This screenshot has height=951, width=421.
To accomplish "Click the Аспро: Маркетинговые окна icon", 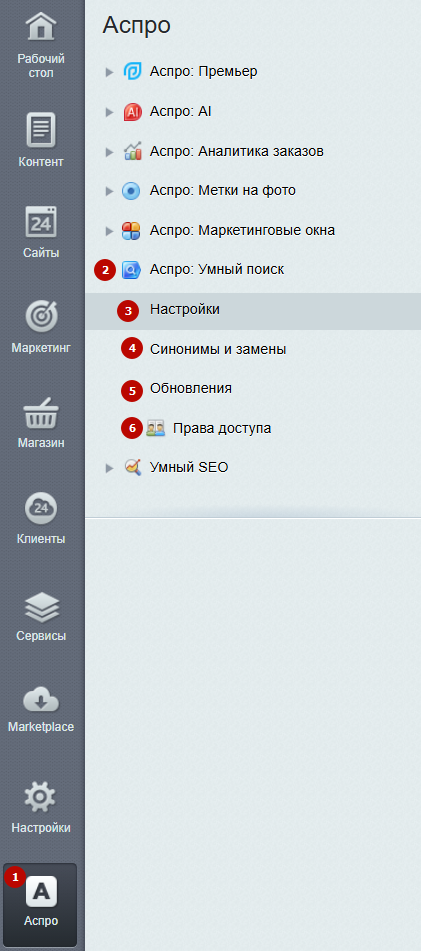I will point(132,230).
